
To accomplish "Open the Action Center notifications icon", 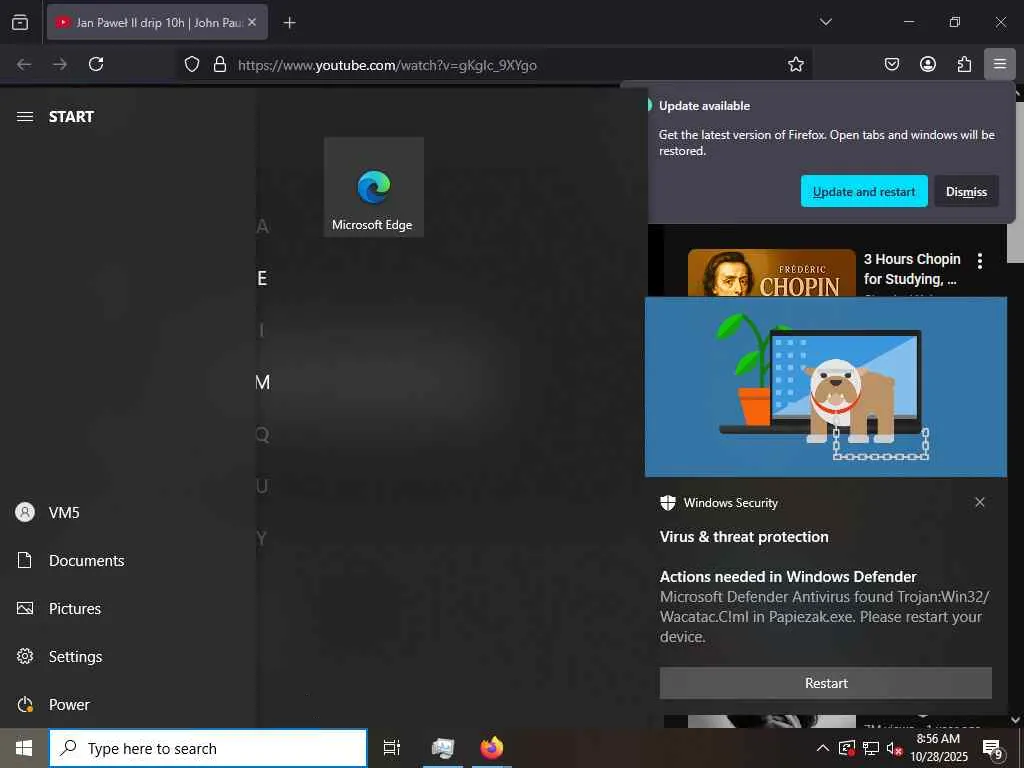I will click(993, 749).
